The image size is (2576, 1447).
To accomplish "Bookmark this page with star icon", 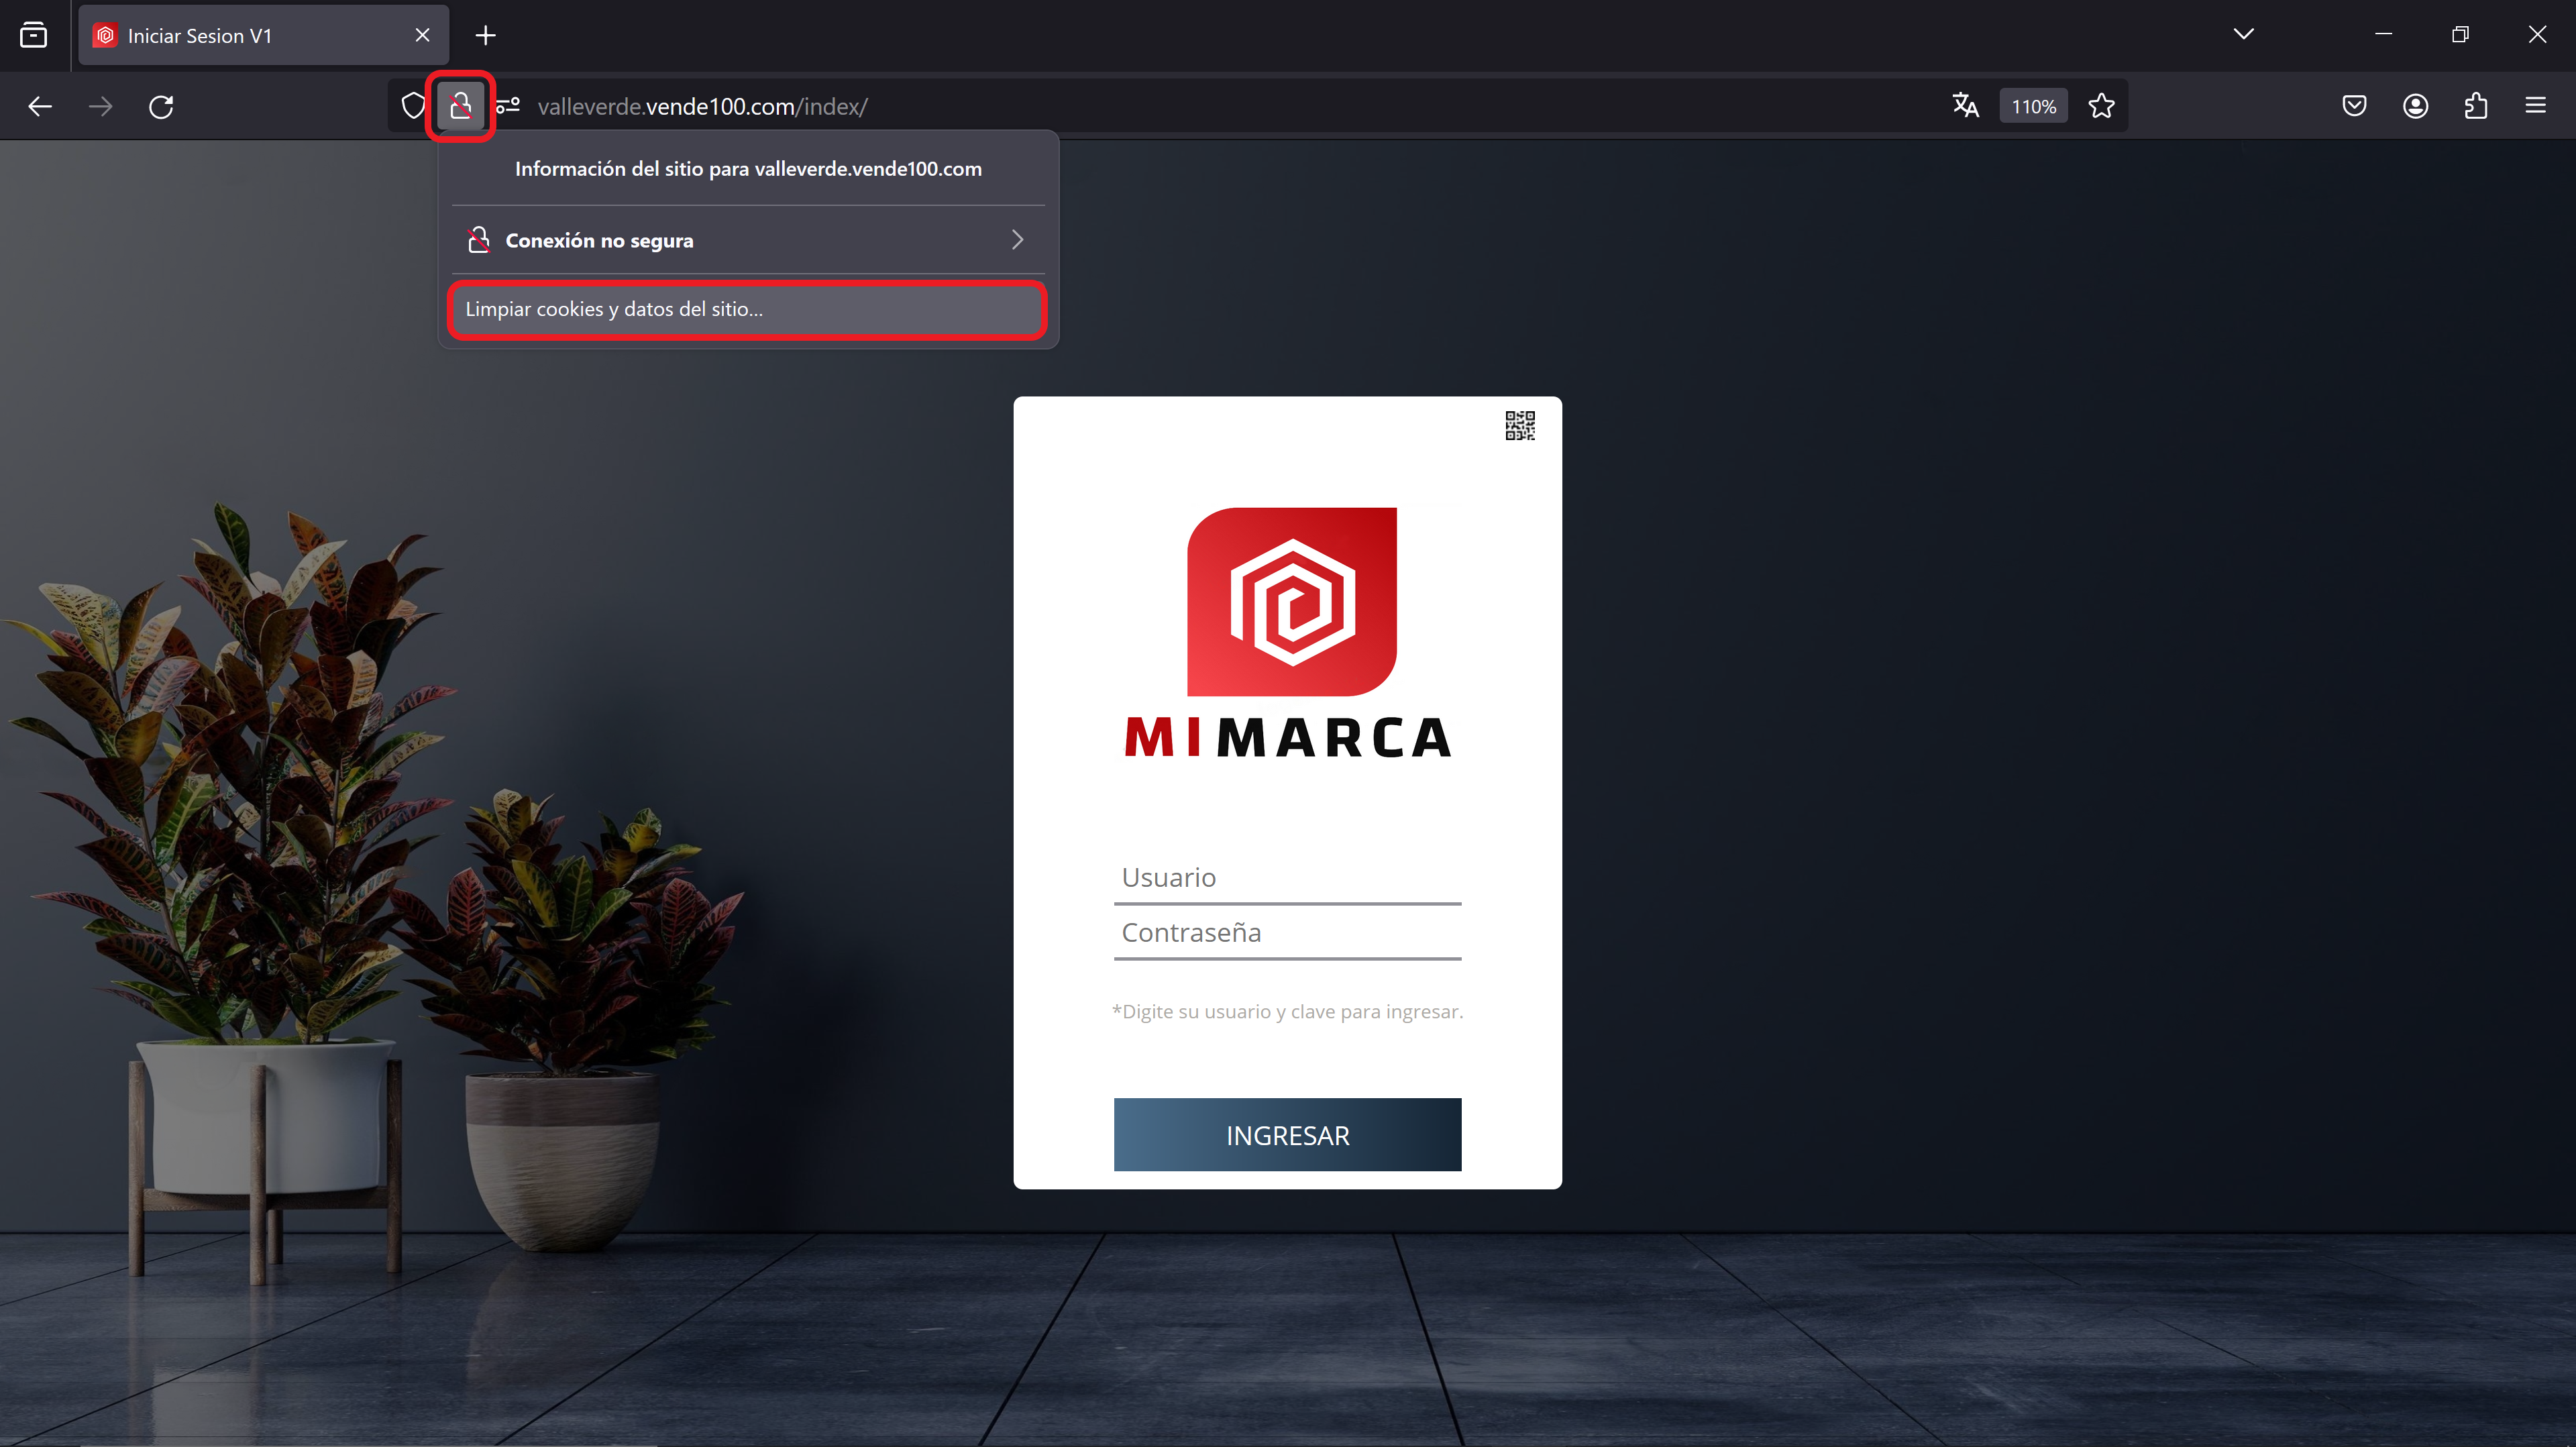I will click(x=2101, y=105).
